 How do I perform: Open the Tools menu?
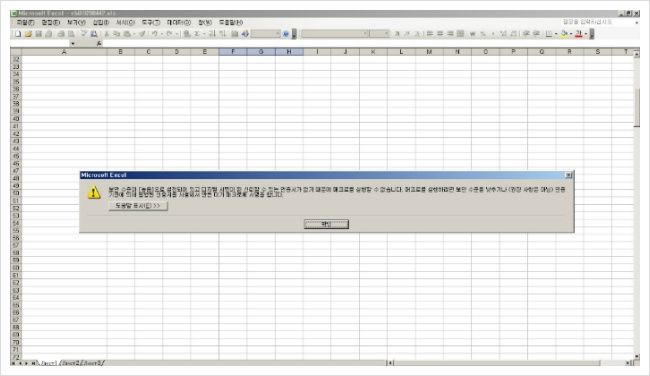coord(150,22)
